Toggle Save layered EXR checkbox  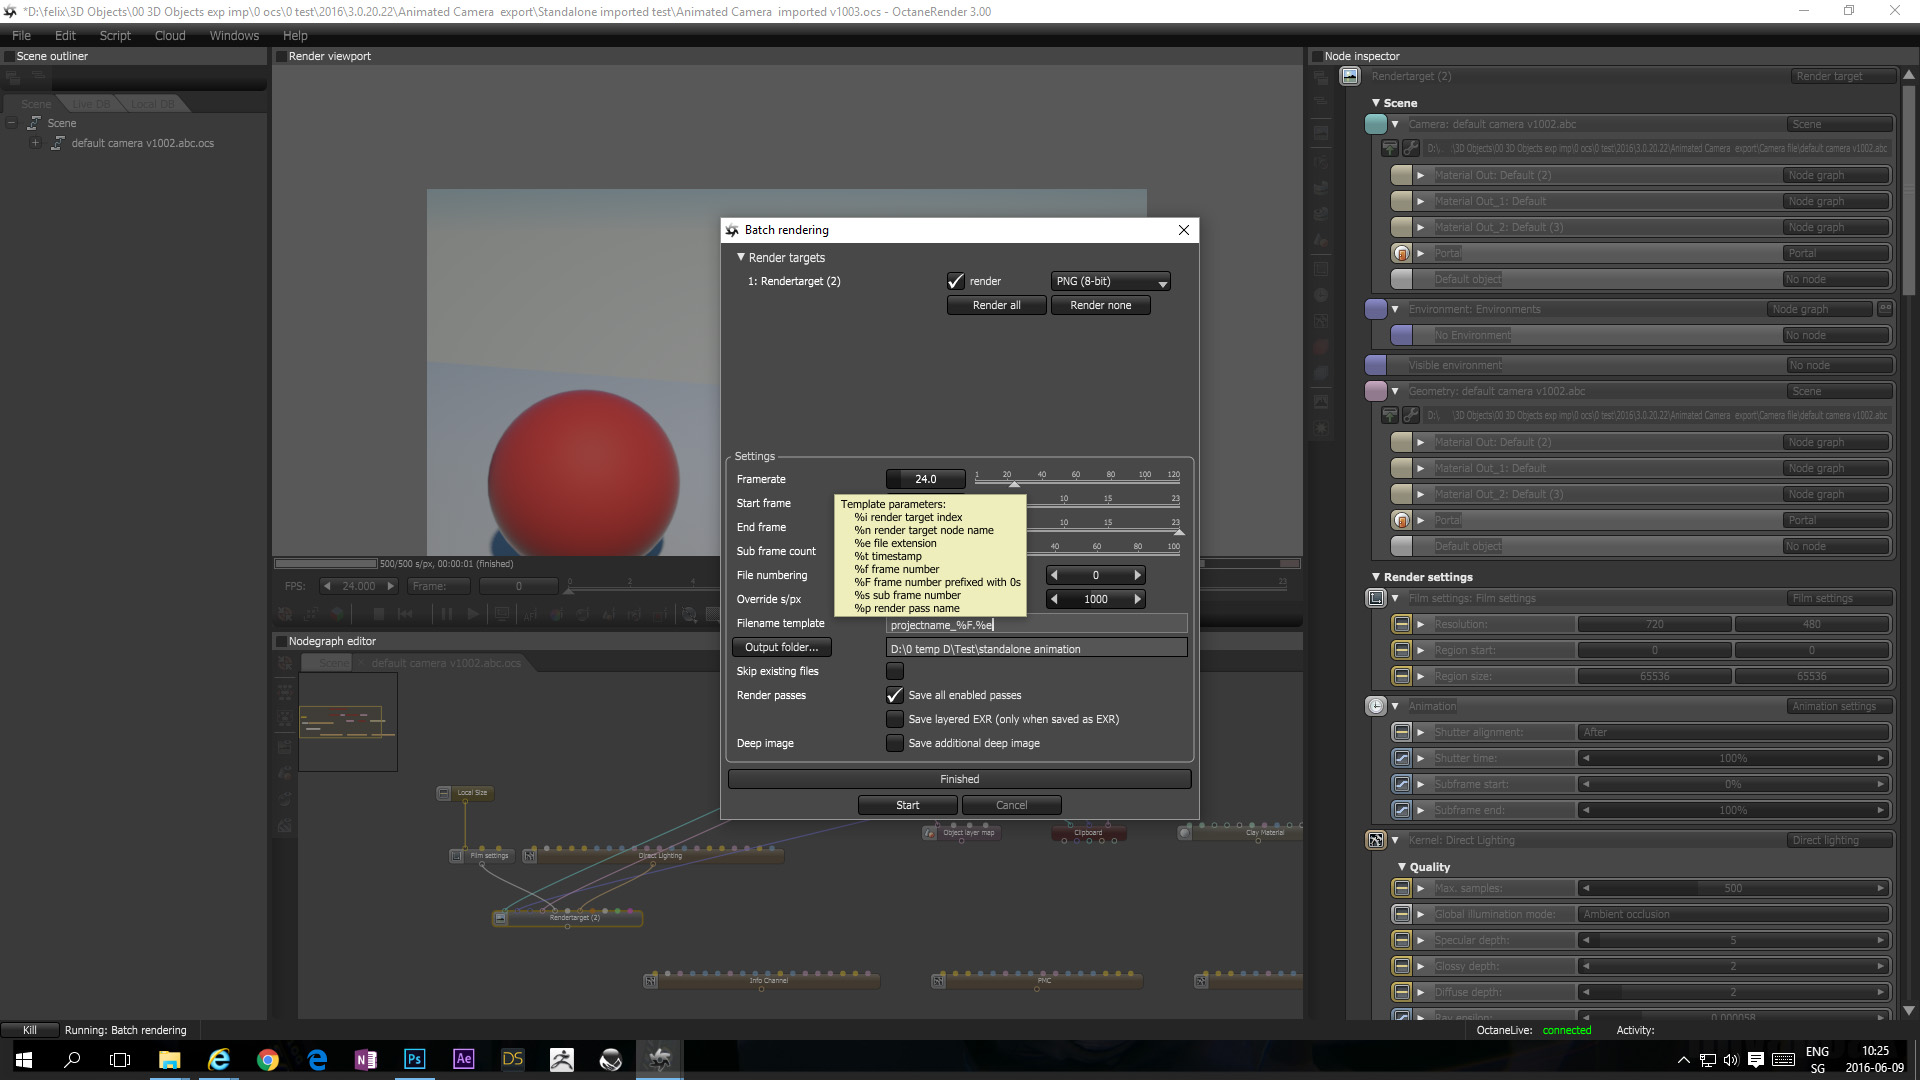click(895, 719)
